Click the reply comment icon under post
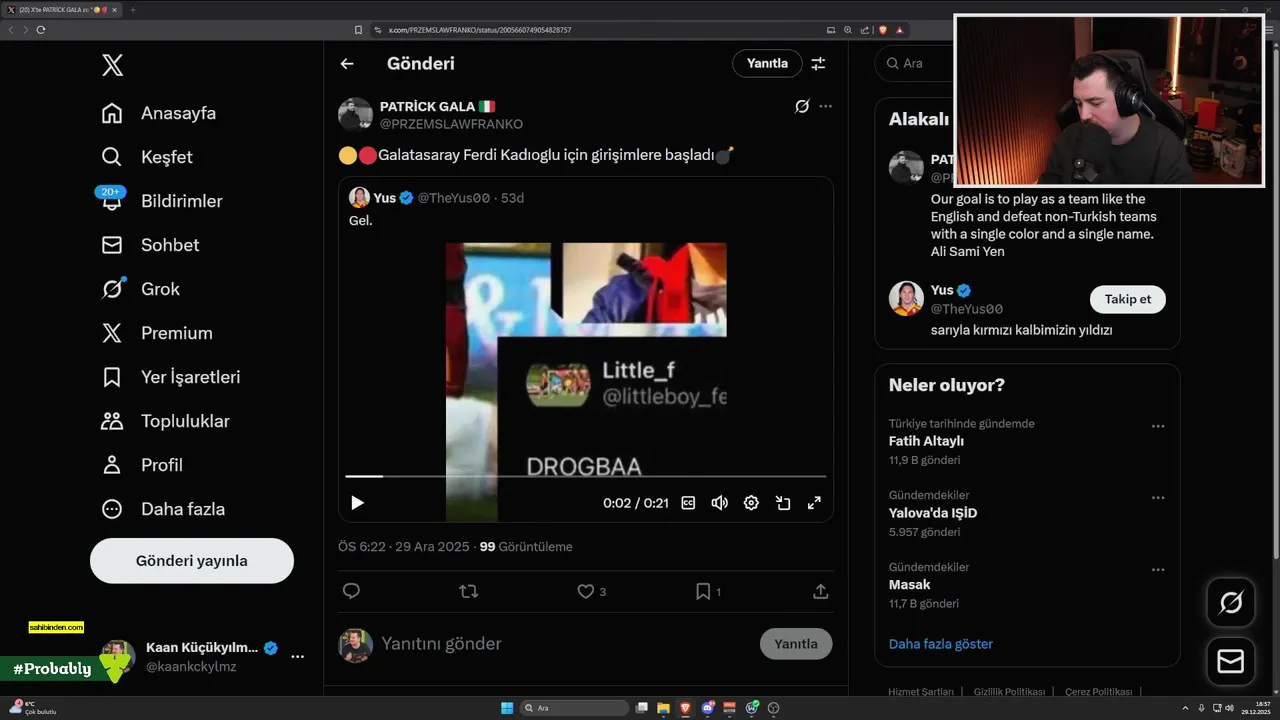This screenshot has width=1280, height=720. tap(351, 591)
